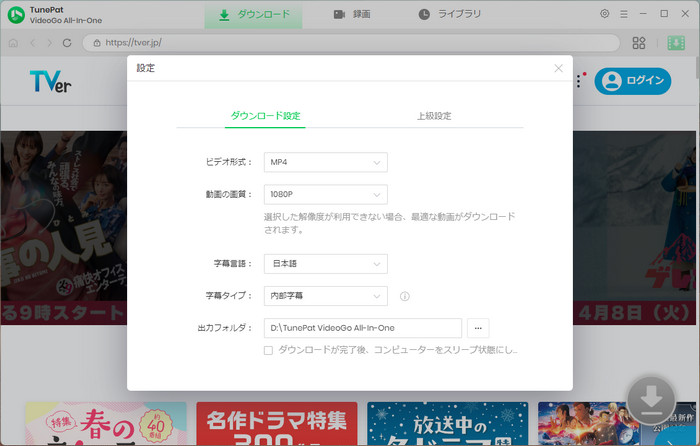
Task: Navigate forward with the right arrow
Action: (x=50, y=43)
